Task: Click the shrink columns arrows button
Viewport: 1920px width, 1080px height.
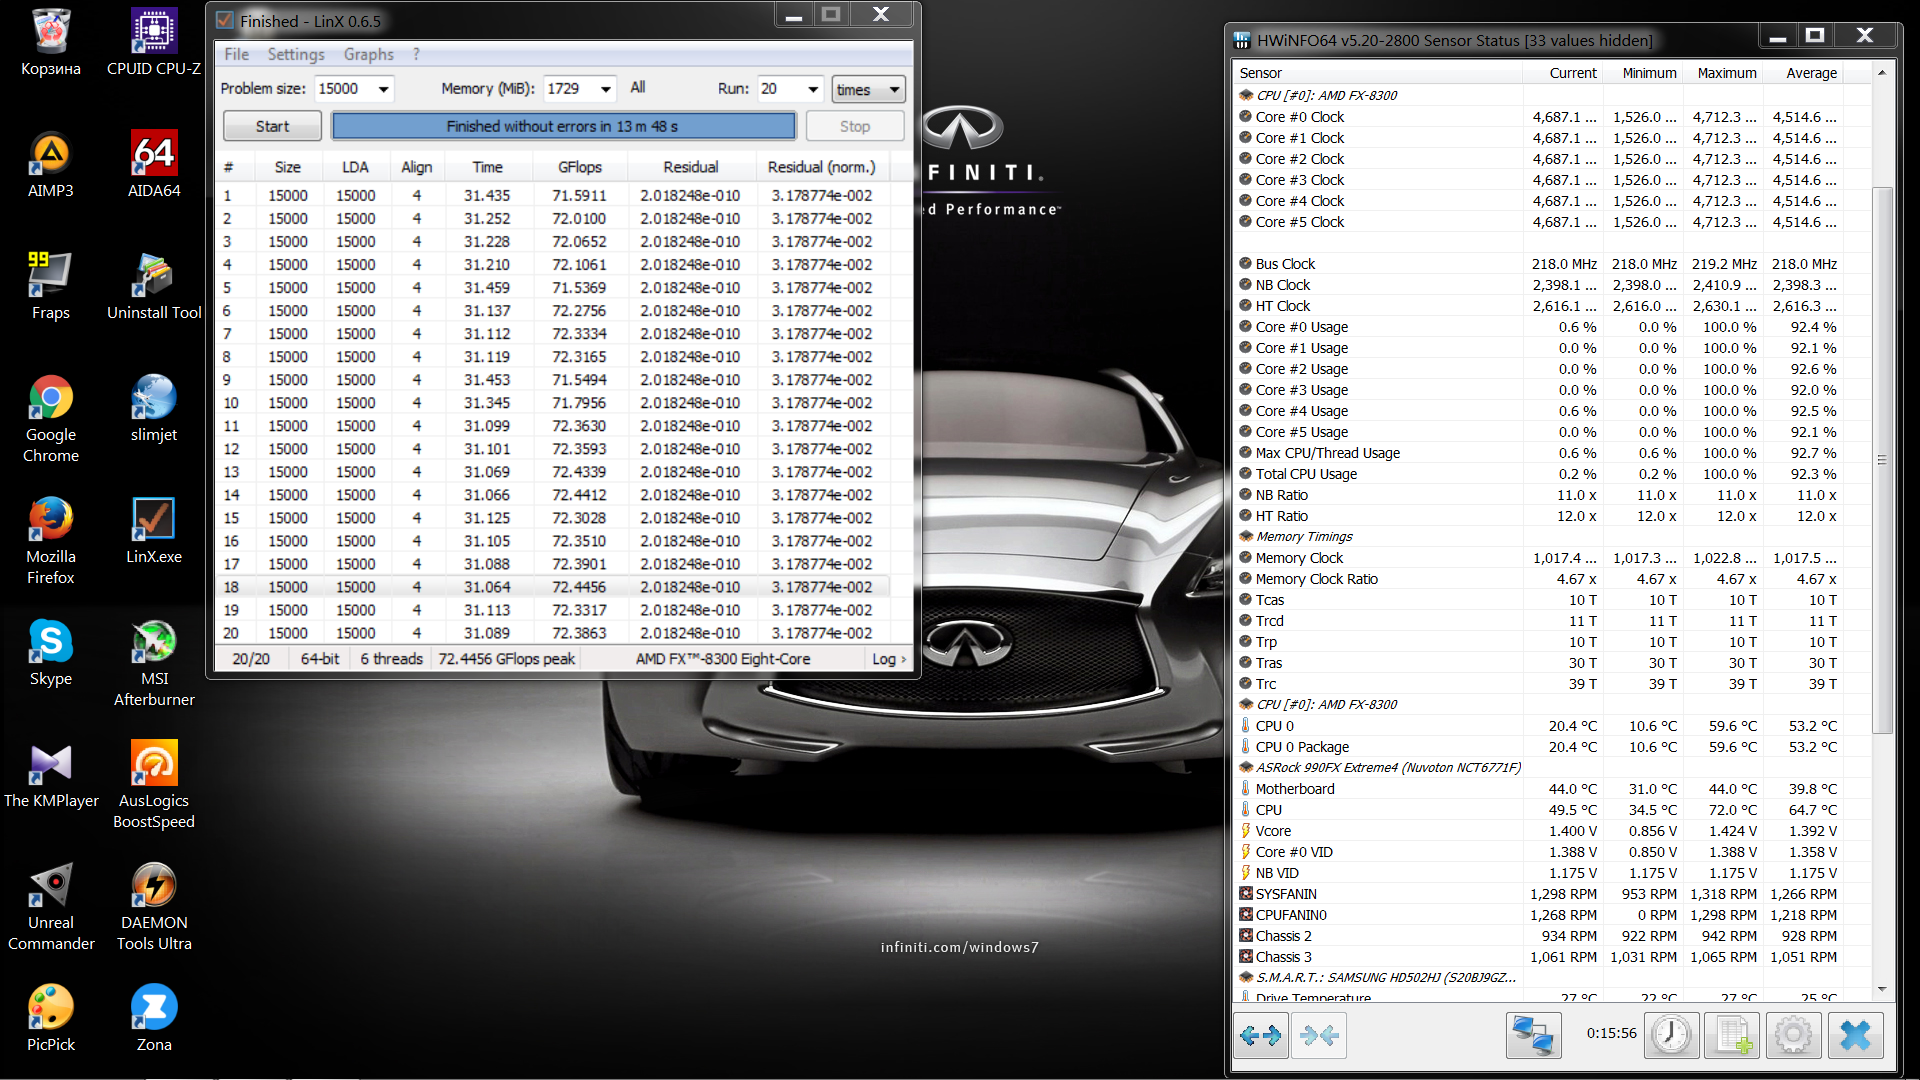Action: (1319, 1035)
